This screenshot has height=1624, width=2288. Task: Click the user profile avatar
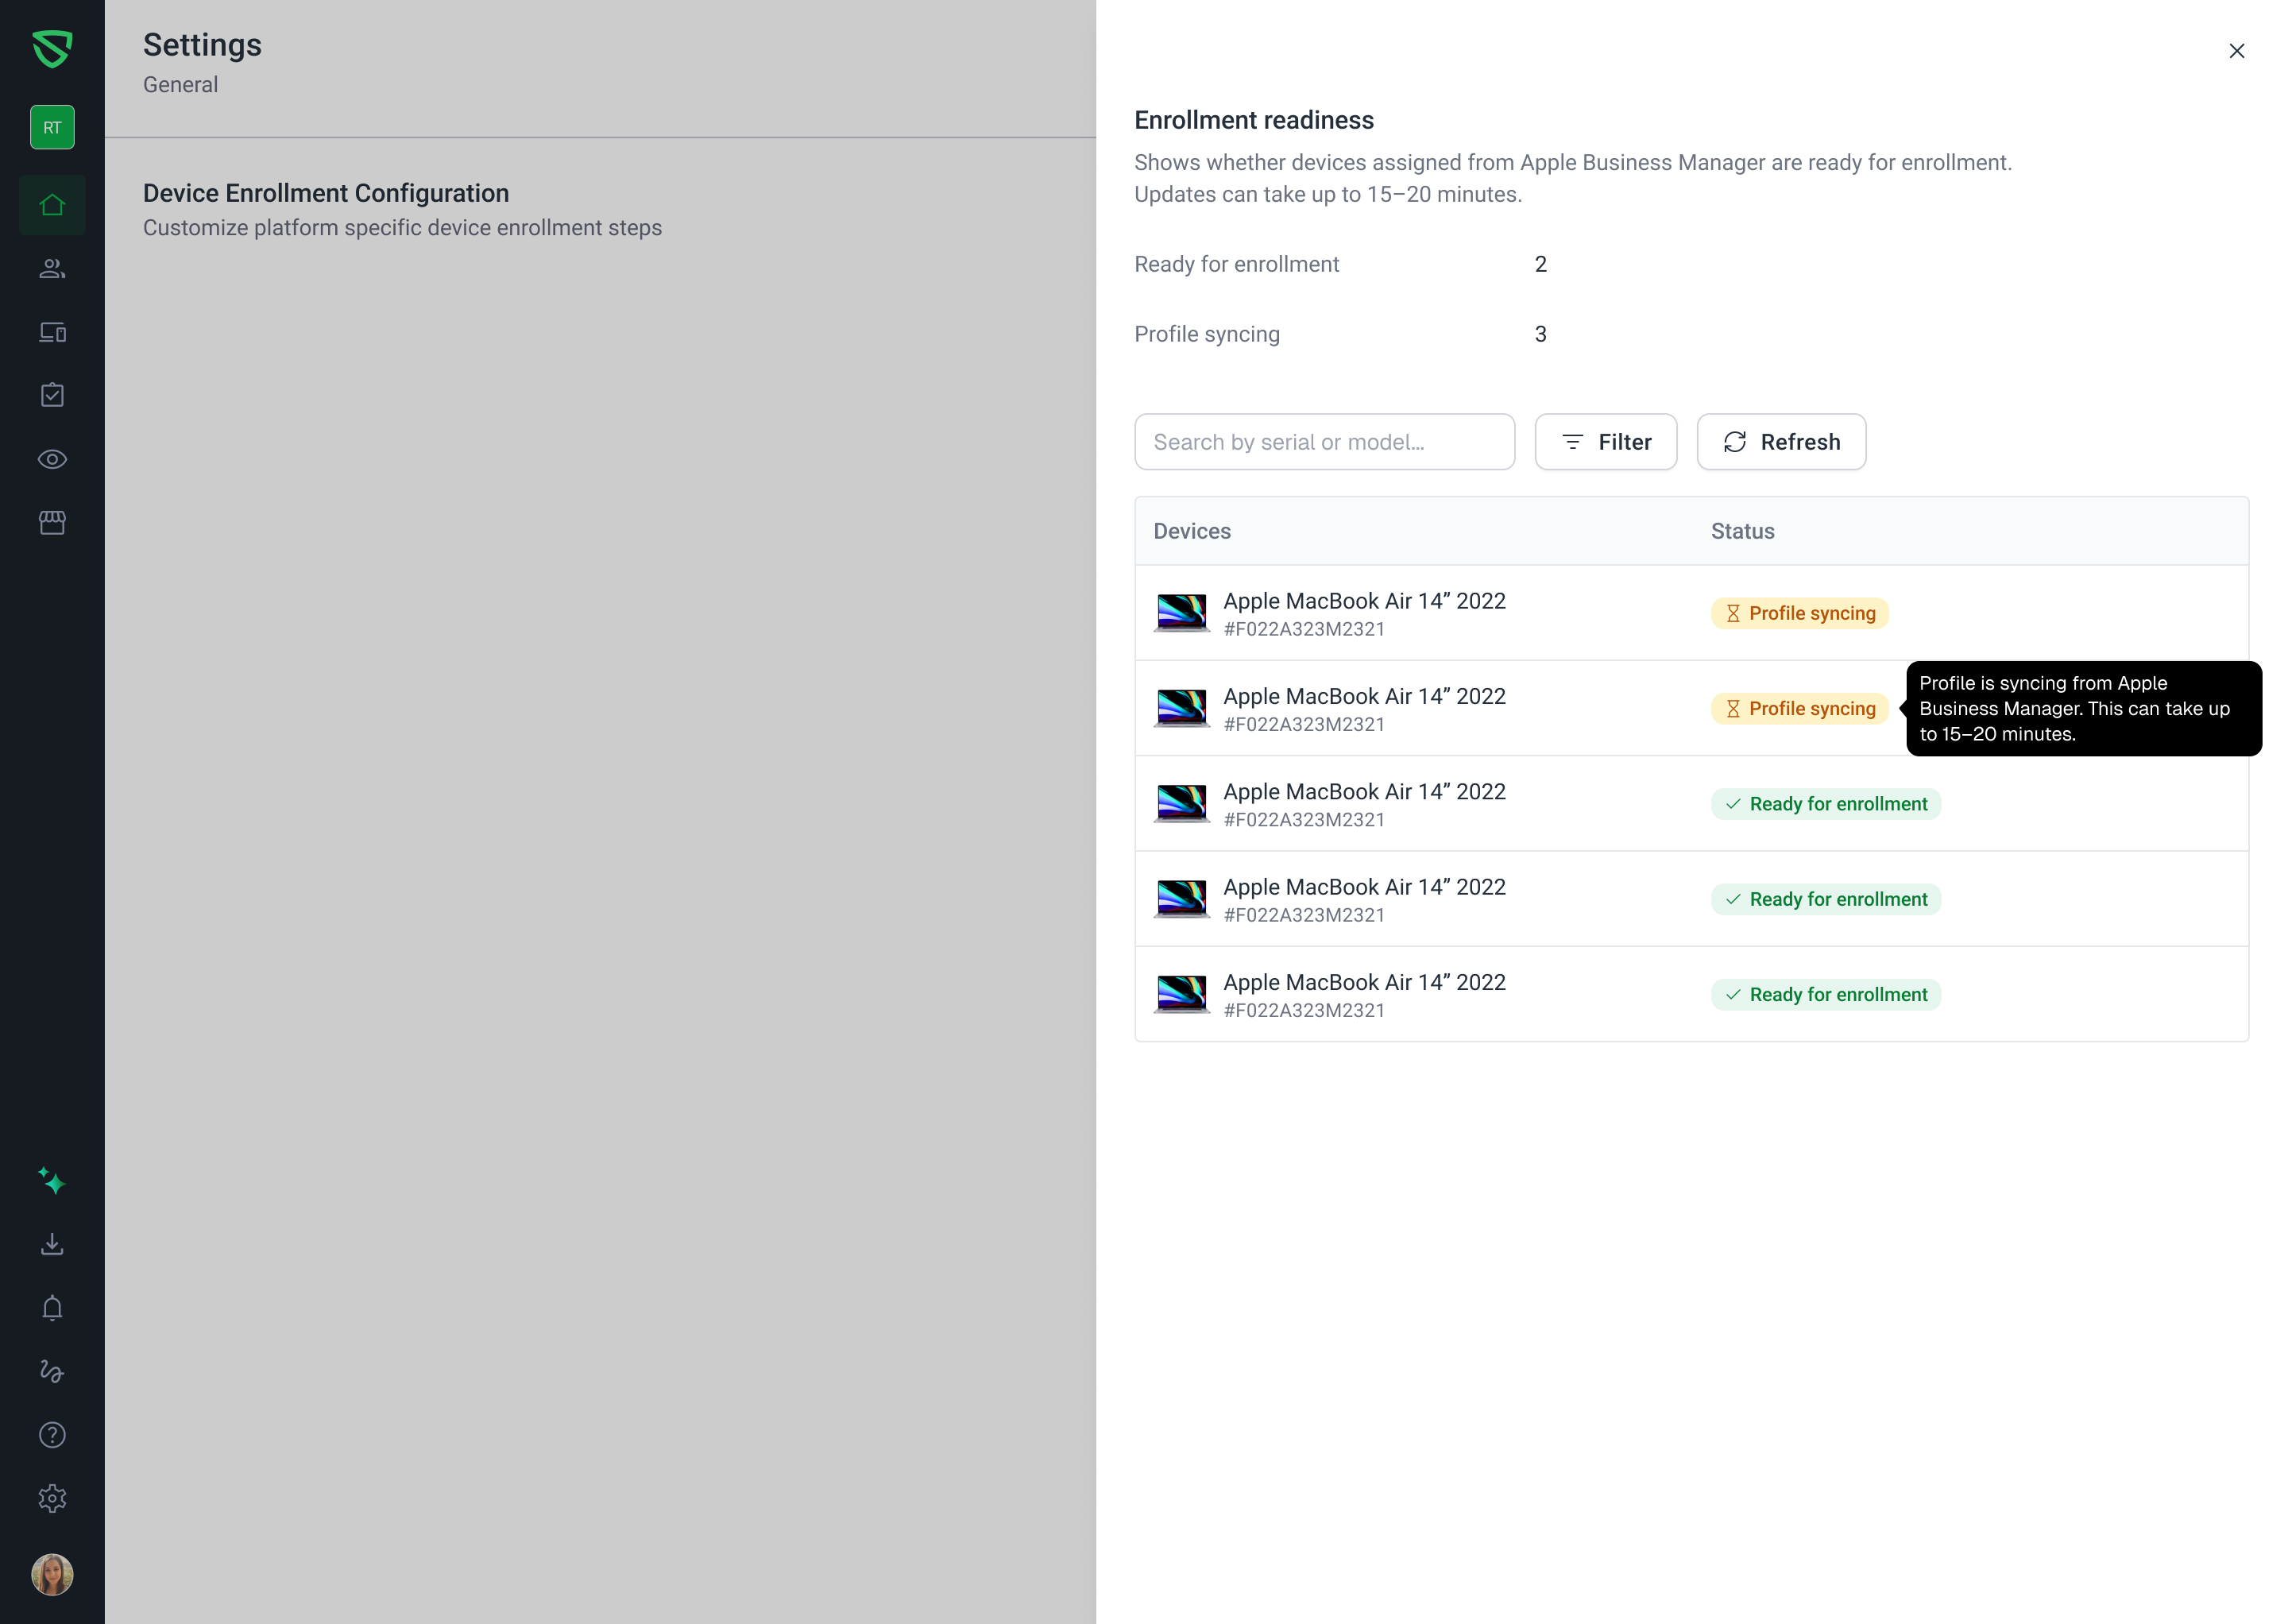(x=52, y=1574)
